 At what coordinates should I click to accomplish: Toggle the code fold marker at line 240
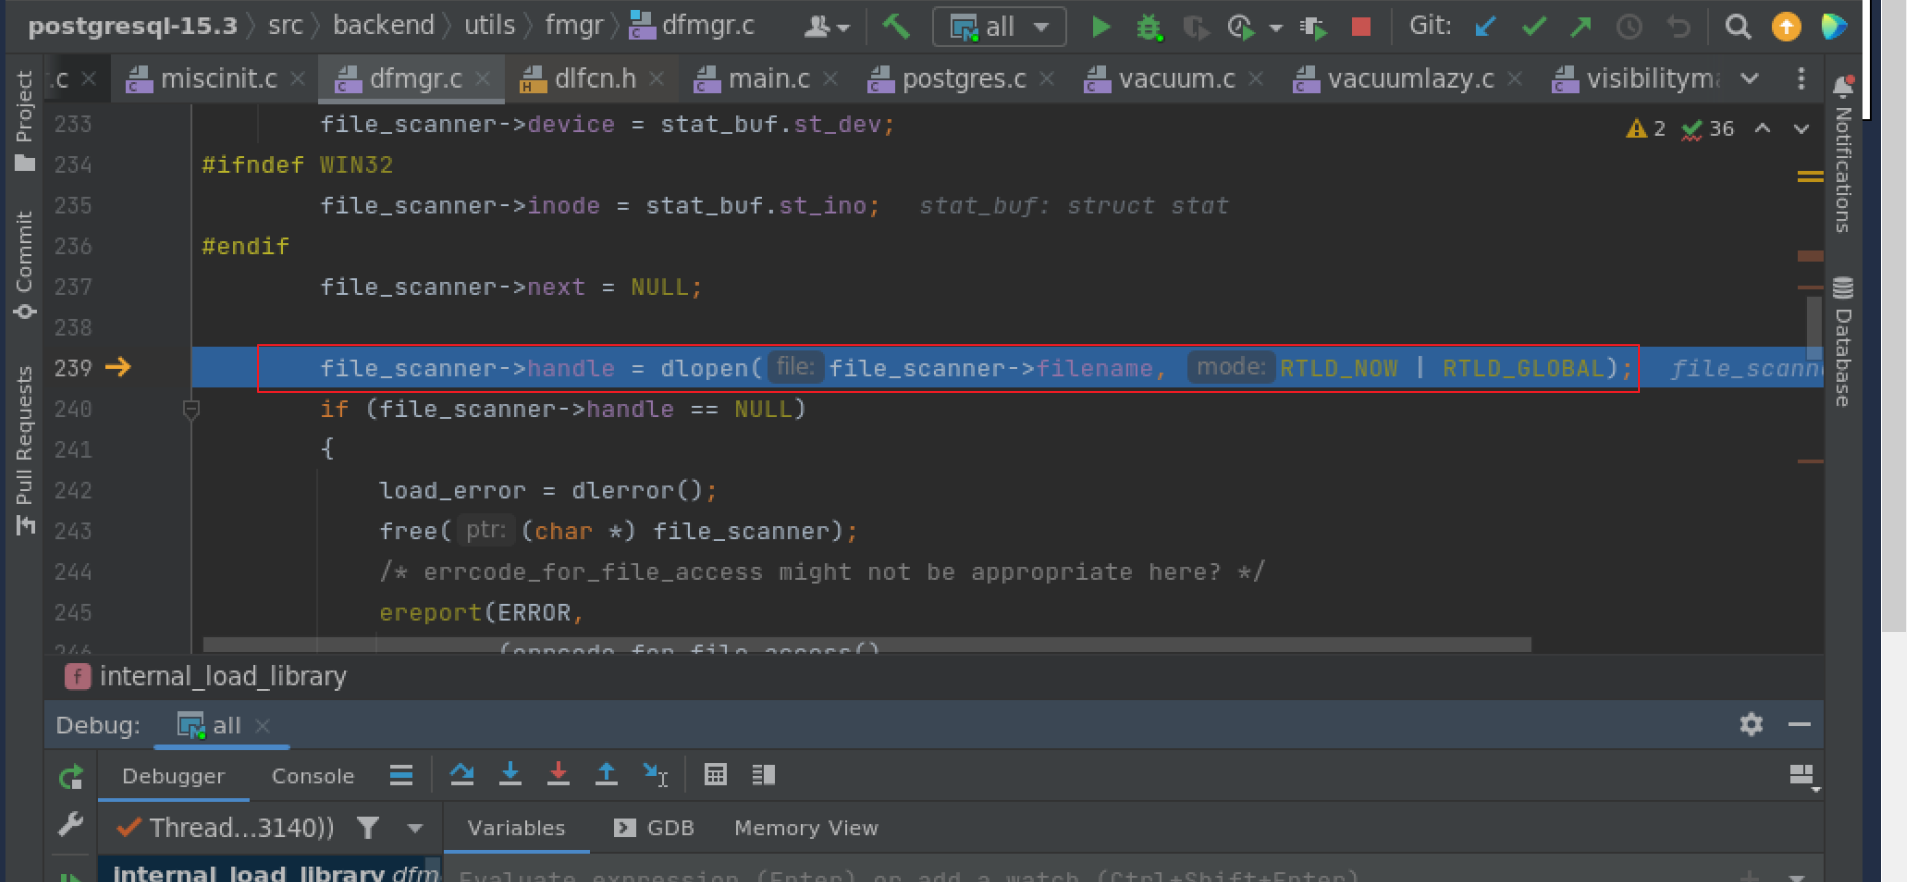click(x=191, y=409)
